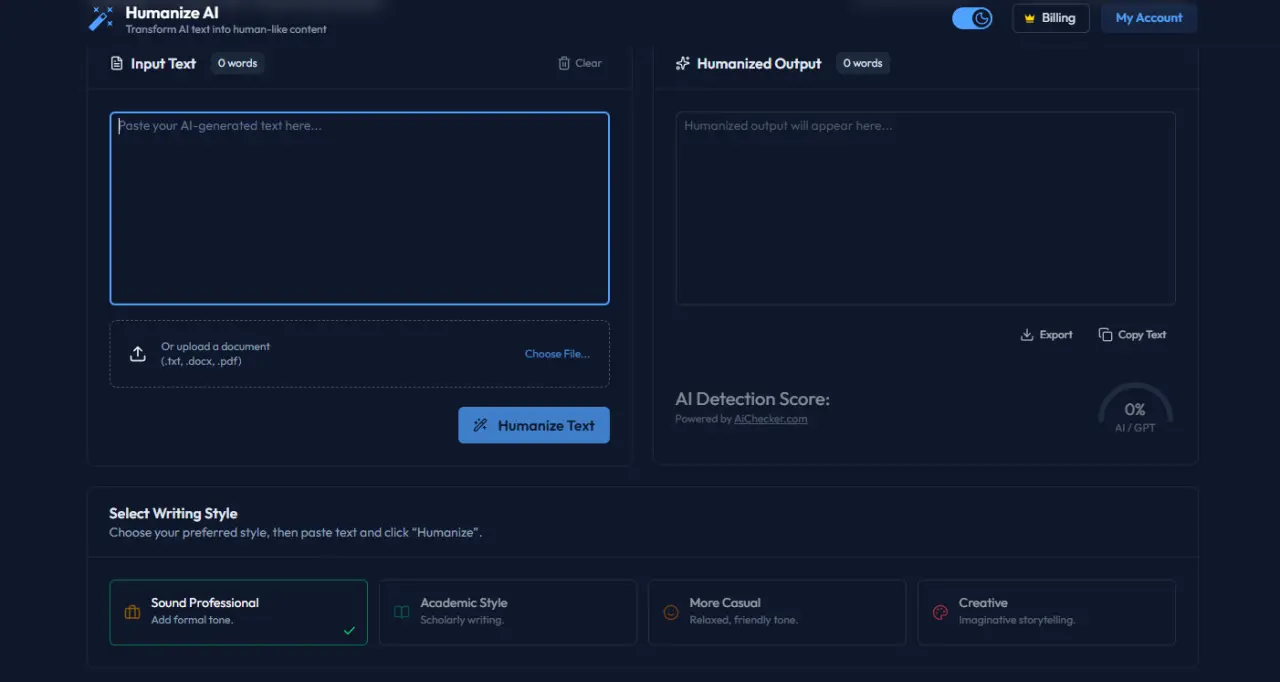Export the humanized output

coord(1046,335)
